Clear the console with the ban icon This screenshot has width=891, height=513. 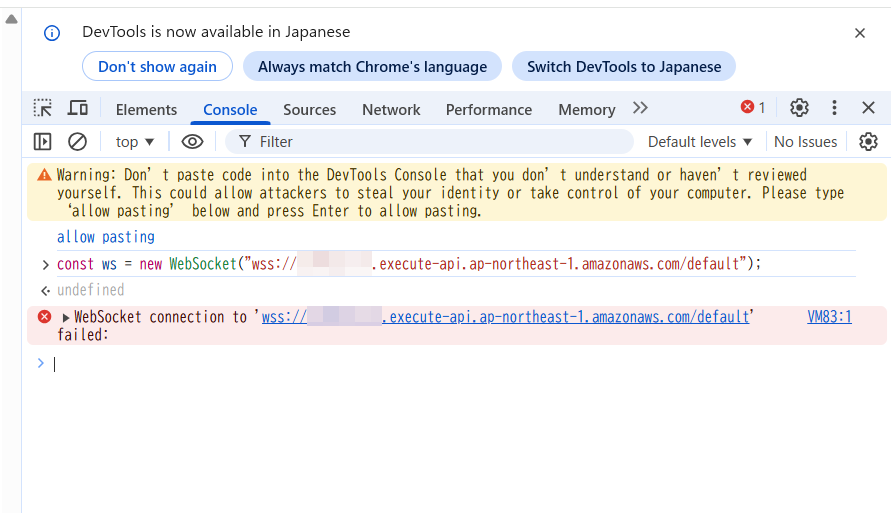tap(77, 142)
